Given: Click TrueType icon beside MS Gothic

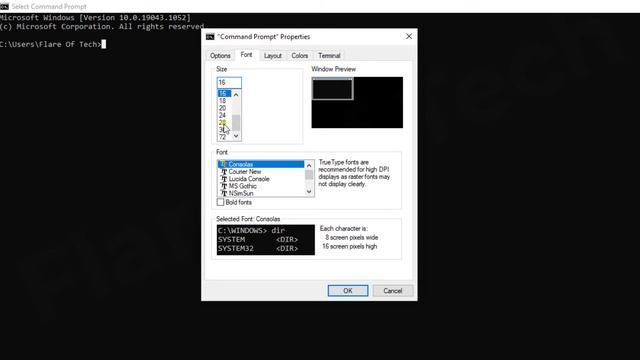Looking at the screenshot, I should (224, 186).
